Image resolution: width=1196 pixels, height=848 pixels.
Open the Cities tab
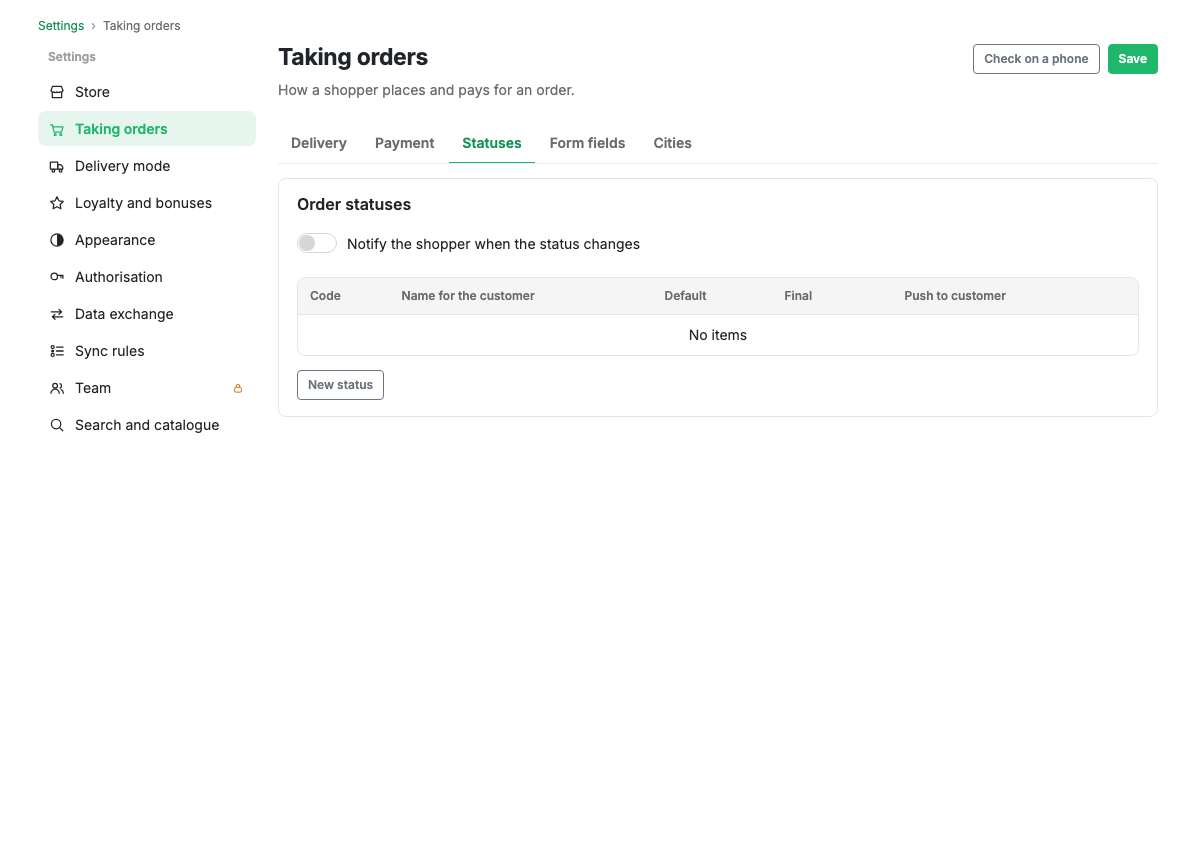click(673, 143)
